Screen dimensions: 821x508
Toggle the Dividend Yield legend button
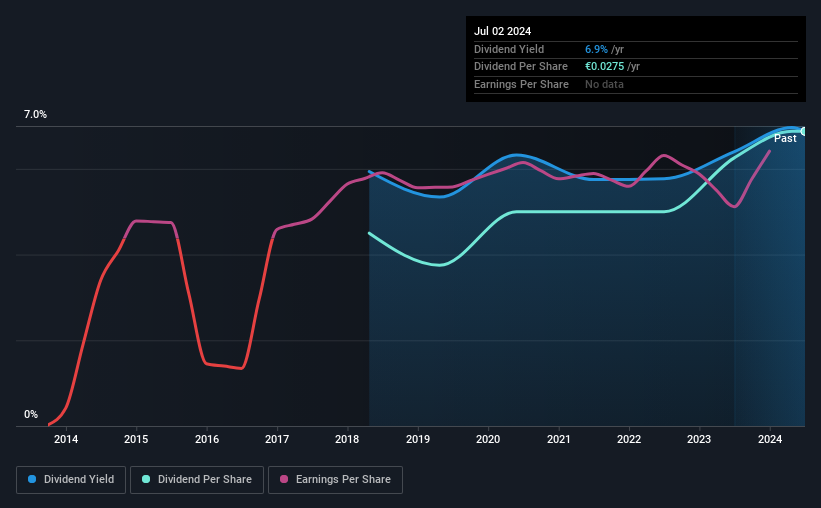(71, 480)
